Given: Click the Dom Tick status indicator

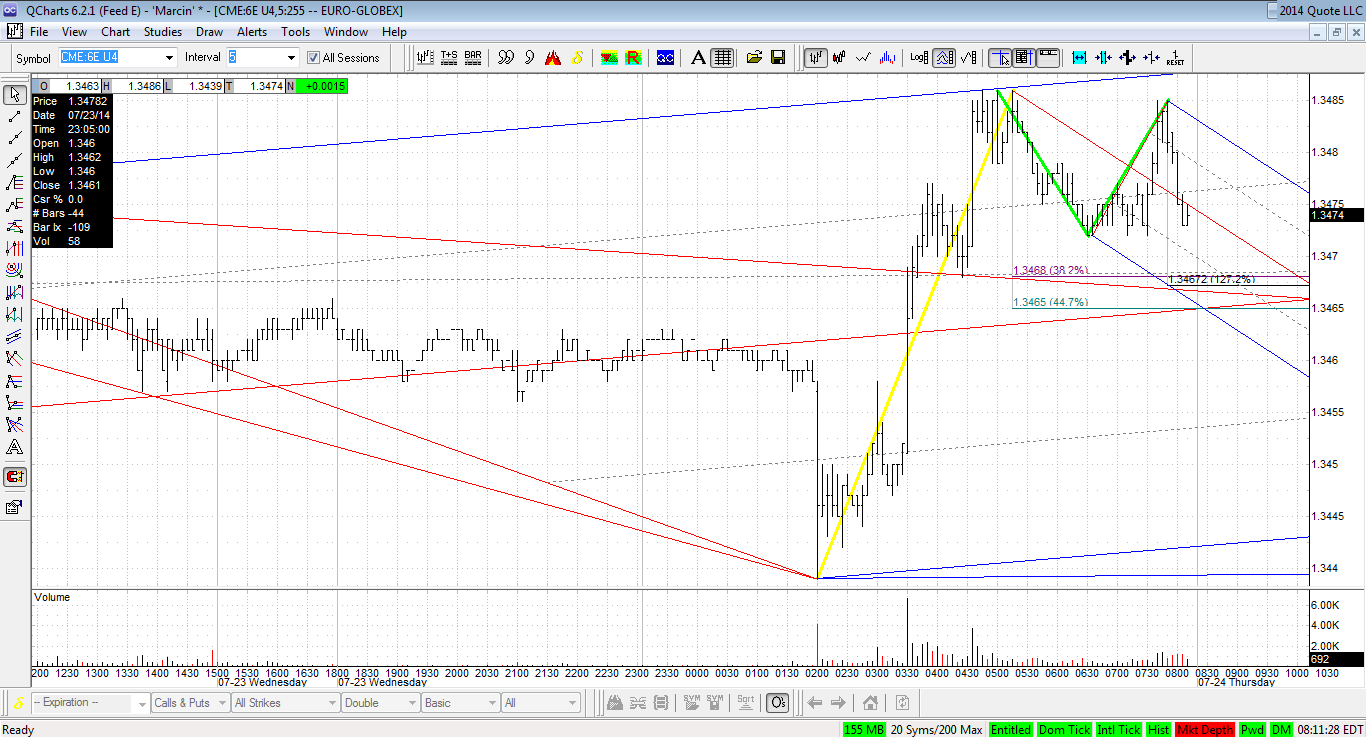Looking at the screenshot, I should (x=1064, y=730).
